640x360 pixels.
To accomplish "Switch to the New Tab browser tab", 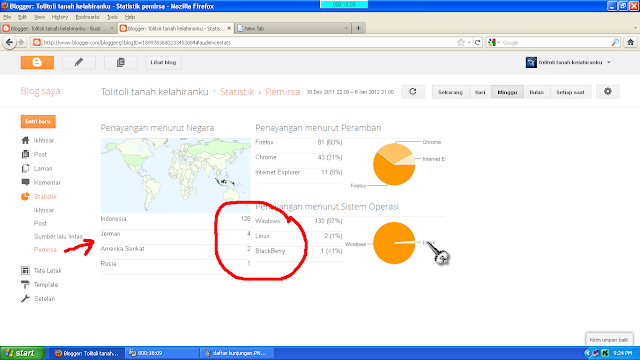I will click(x=292, y=28).
